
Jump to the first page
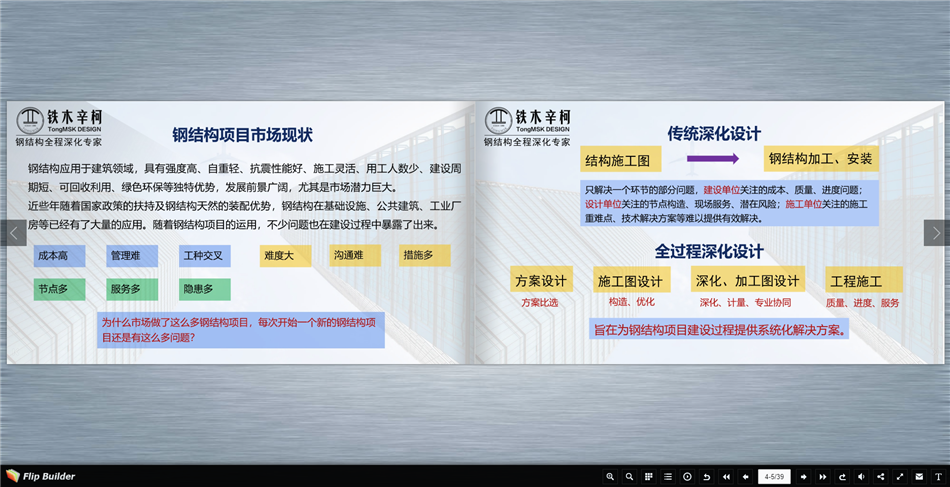(x=726, y=477)
